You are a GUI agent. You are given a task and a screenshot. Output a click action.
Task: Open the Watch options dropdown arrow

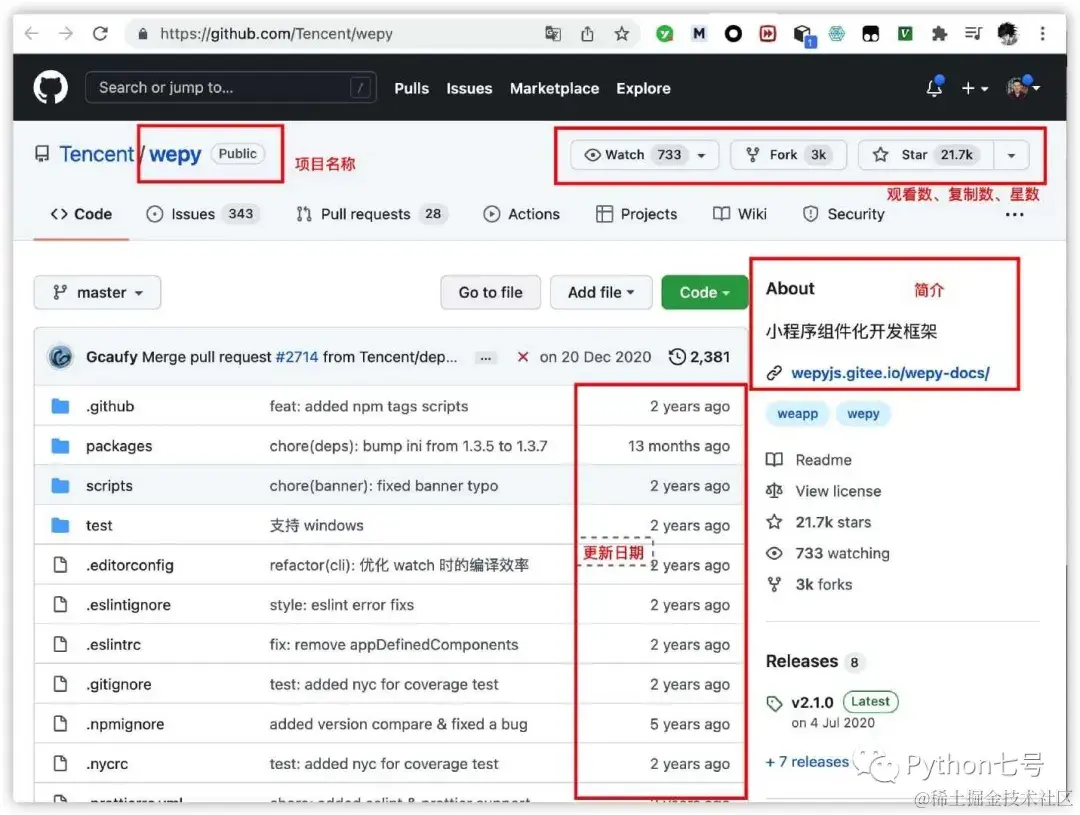coord(703,155)
